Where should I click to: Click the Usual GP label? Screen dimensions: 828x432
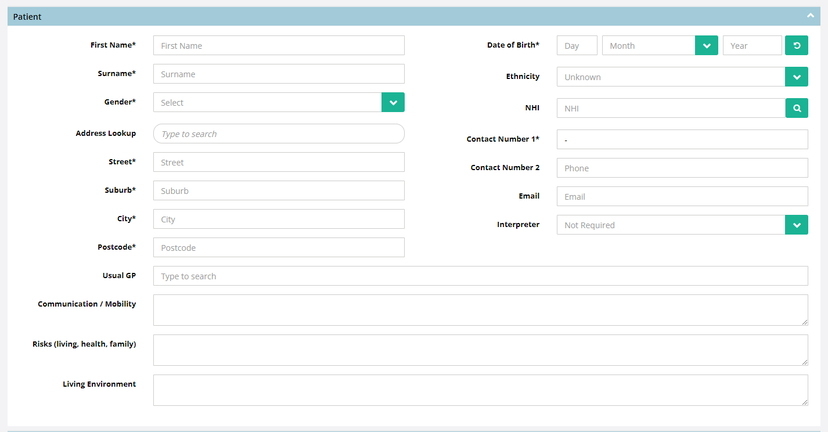[x=119, y=275]
